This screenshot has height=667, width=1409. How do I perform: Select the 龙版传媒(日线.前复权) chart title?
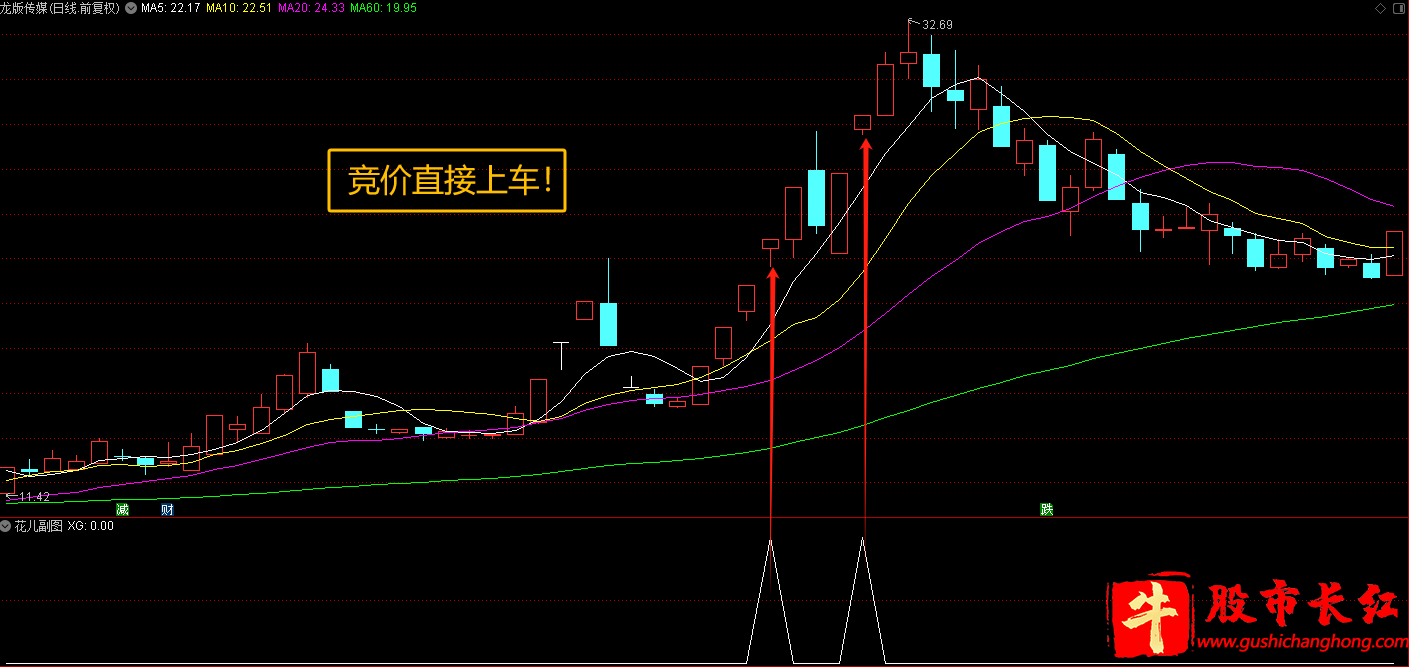pyautogui.click(x=60, y=8)
